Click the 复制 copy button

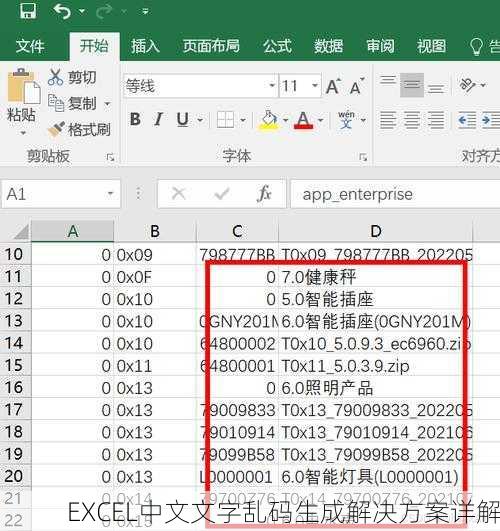coord(72,103)
